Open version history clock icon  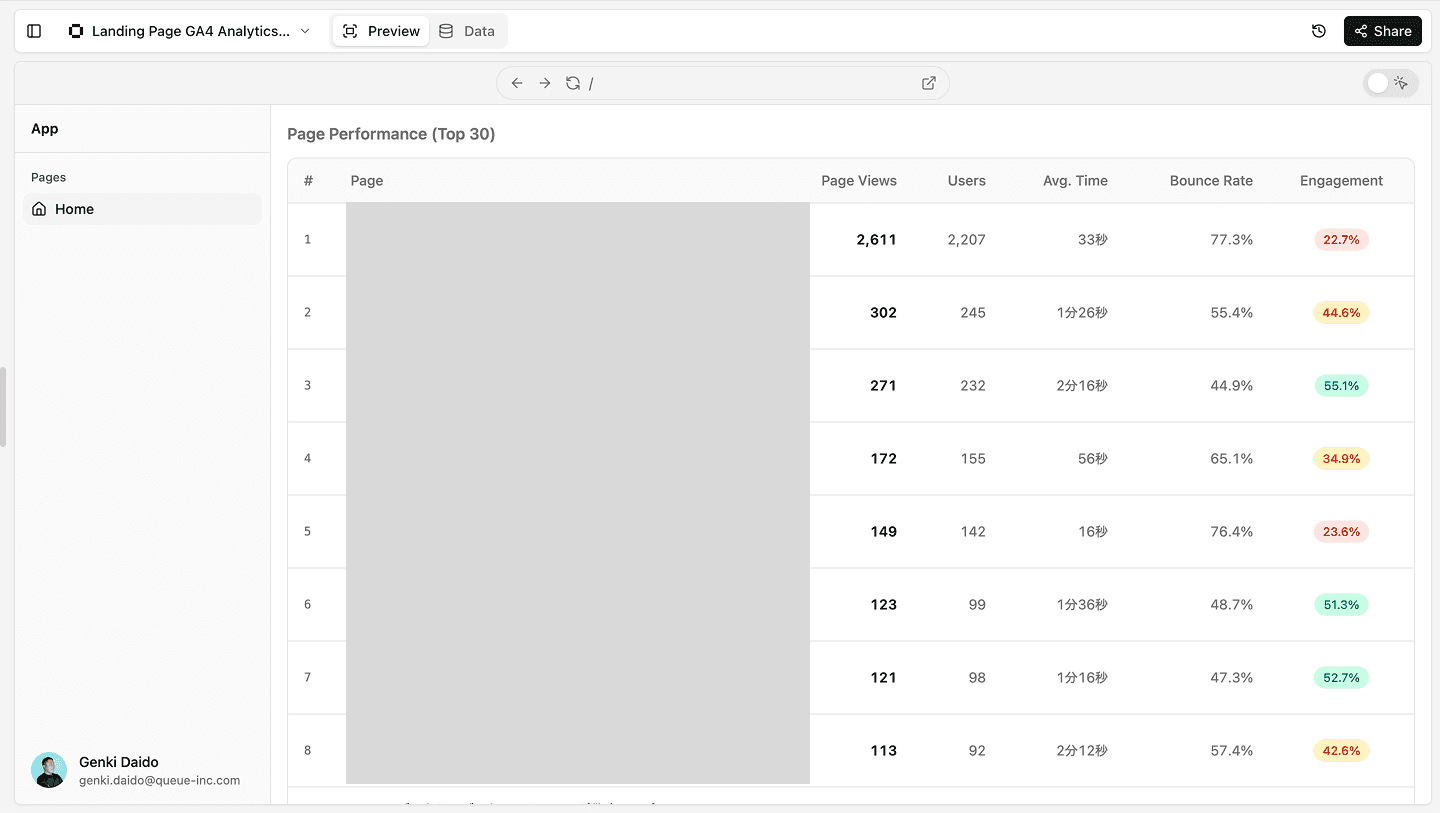coord(1319,31)
